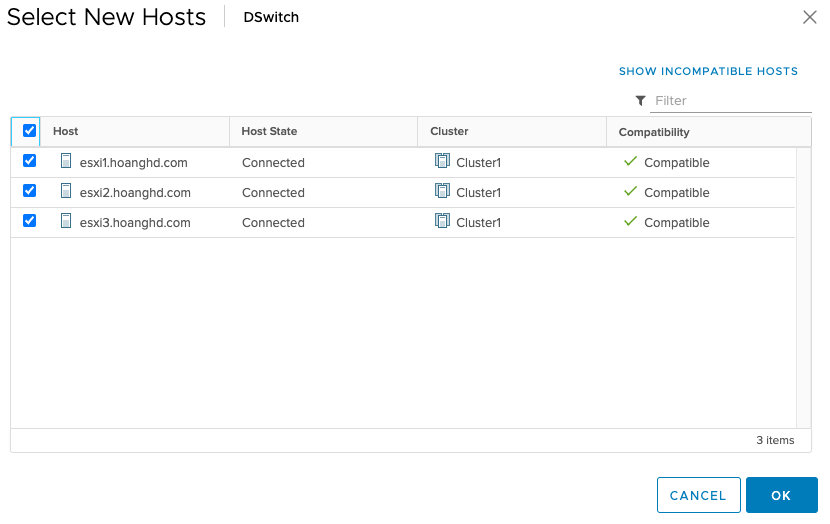The width and height of the screenshot is (830, 524).
Task: Click the cluster icon in esxi3 row
Action: pyautogui.click(x=443, y=221)
